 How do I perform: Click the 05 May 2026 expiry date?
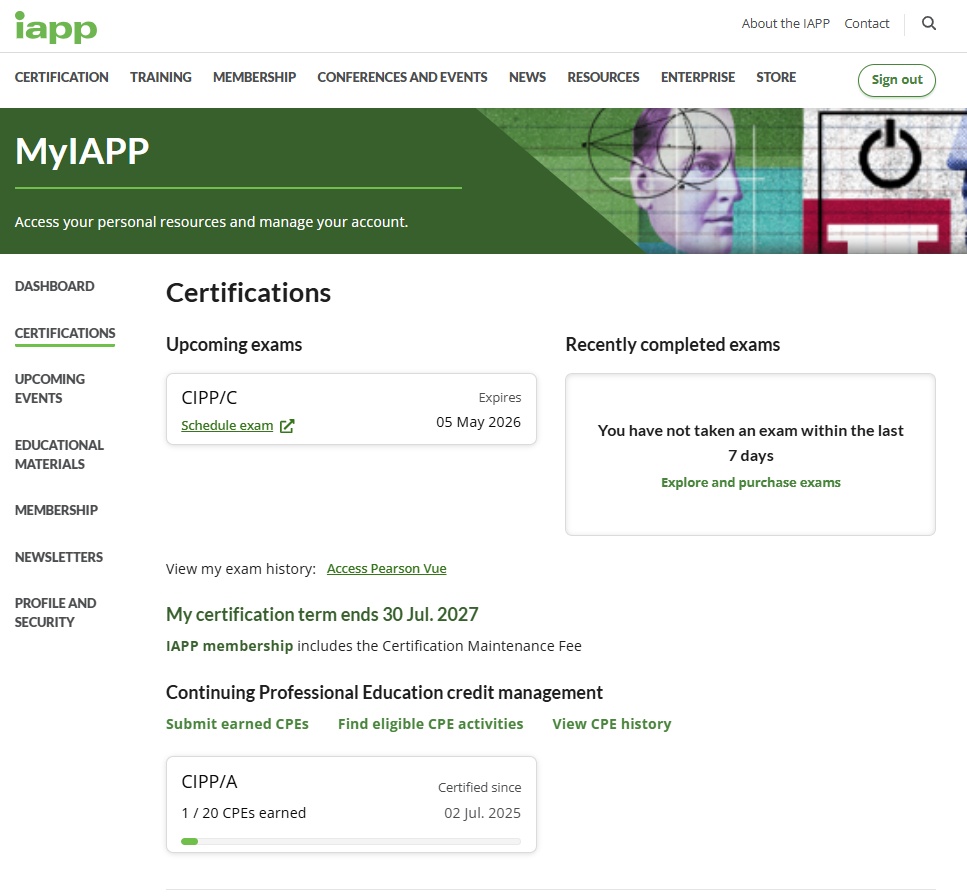(478, 422)
